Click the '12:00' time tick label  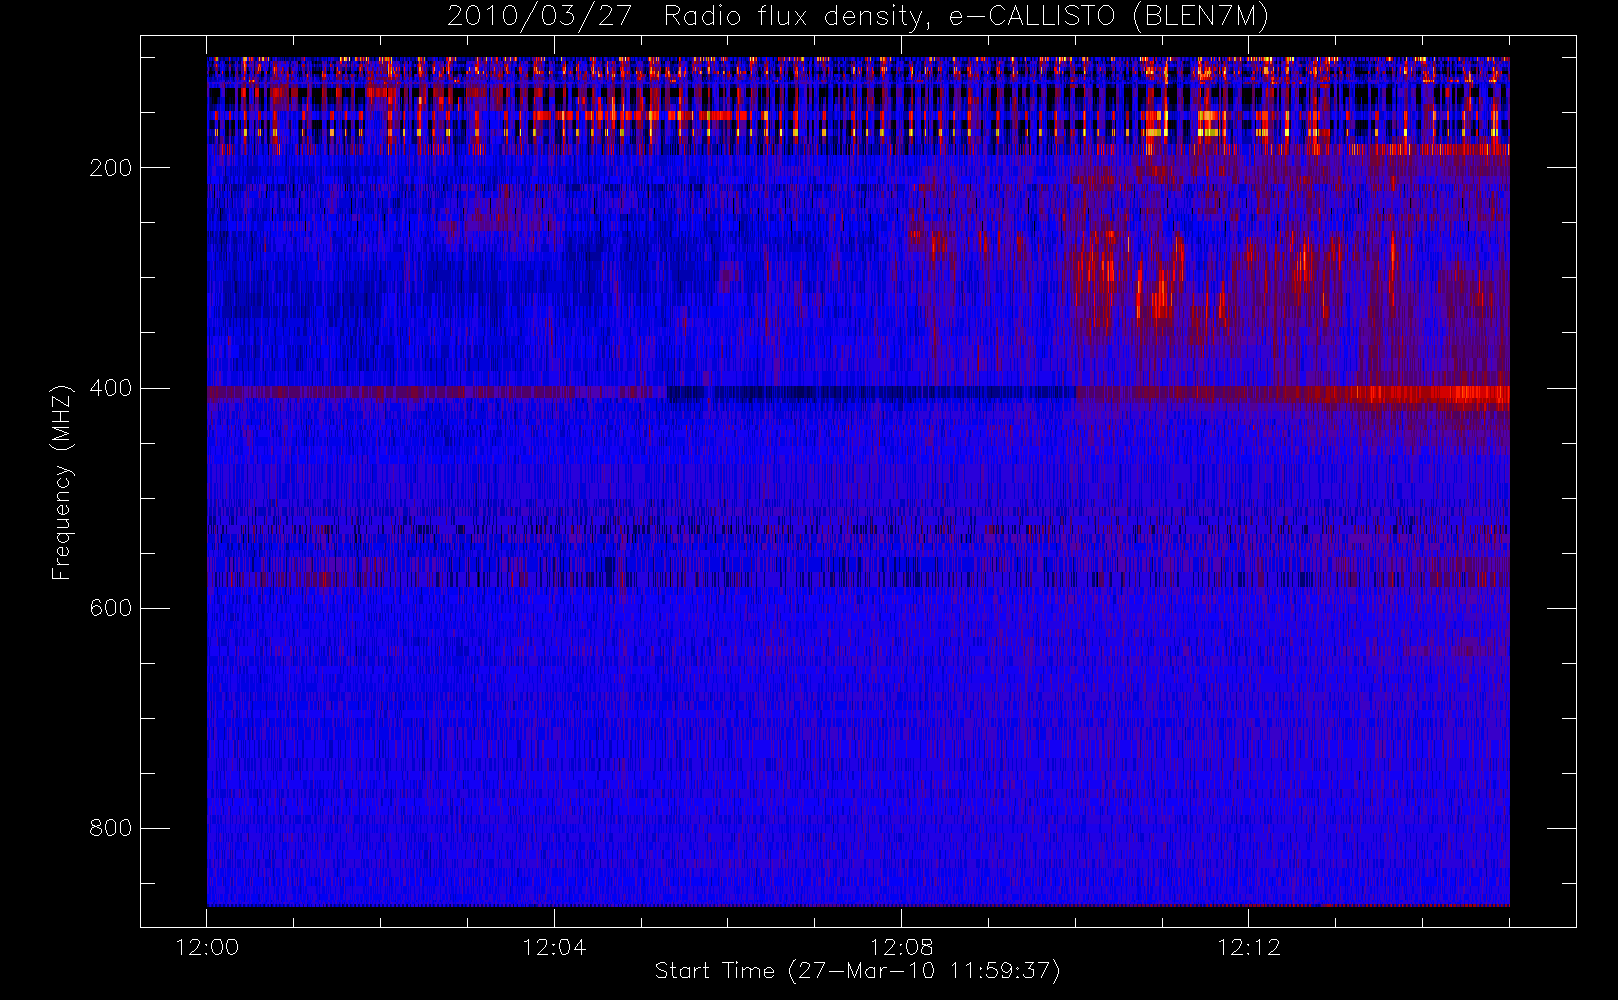coord(207,947)
